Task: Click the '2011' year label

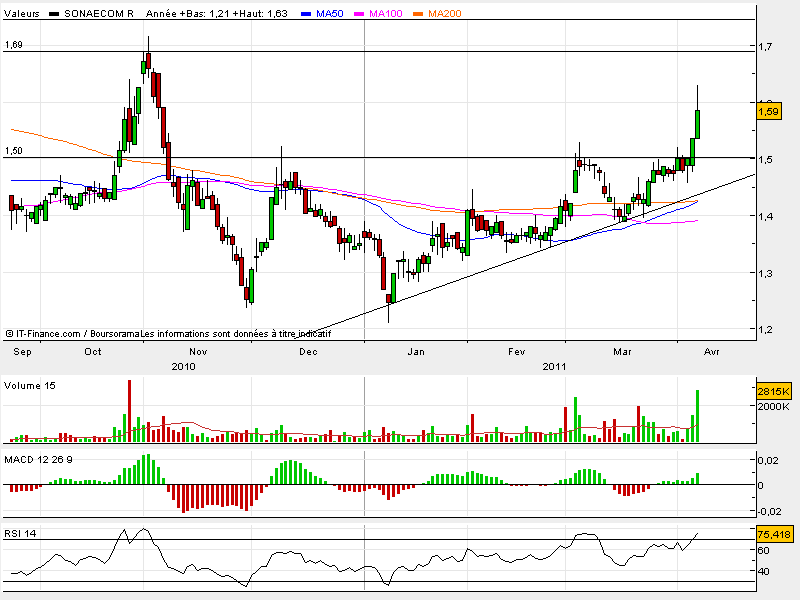Action: [x=555, y=366]
